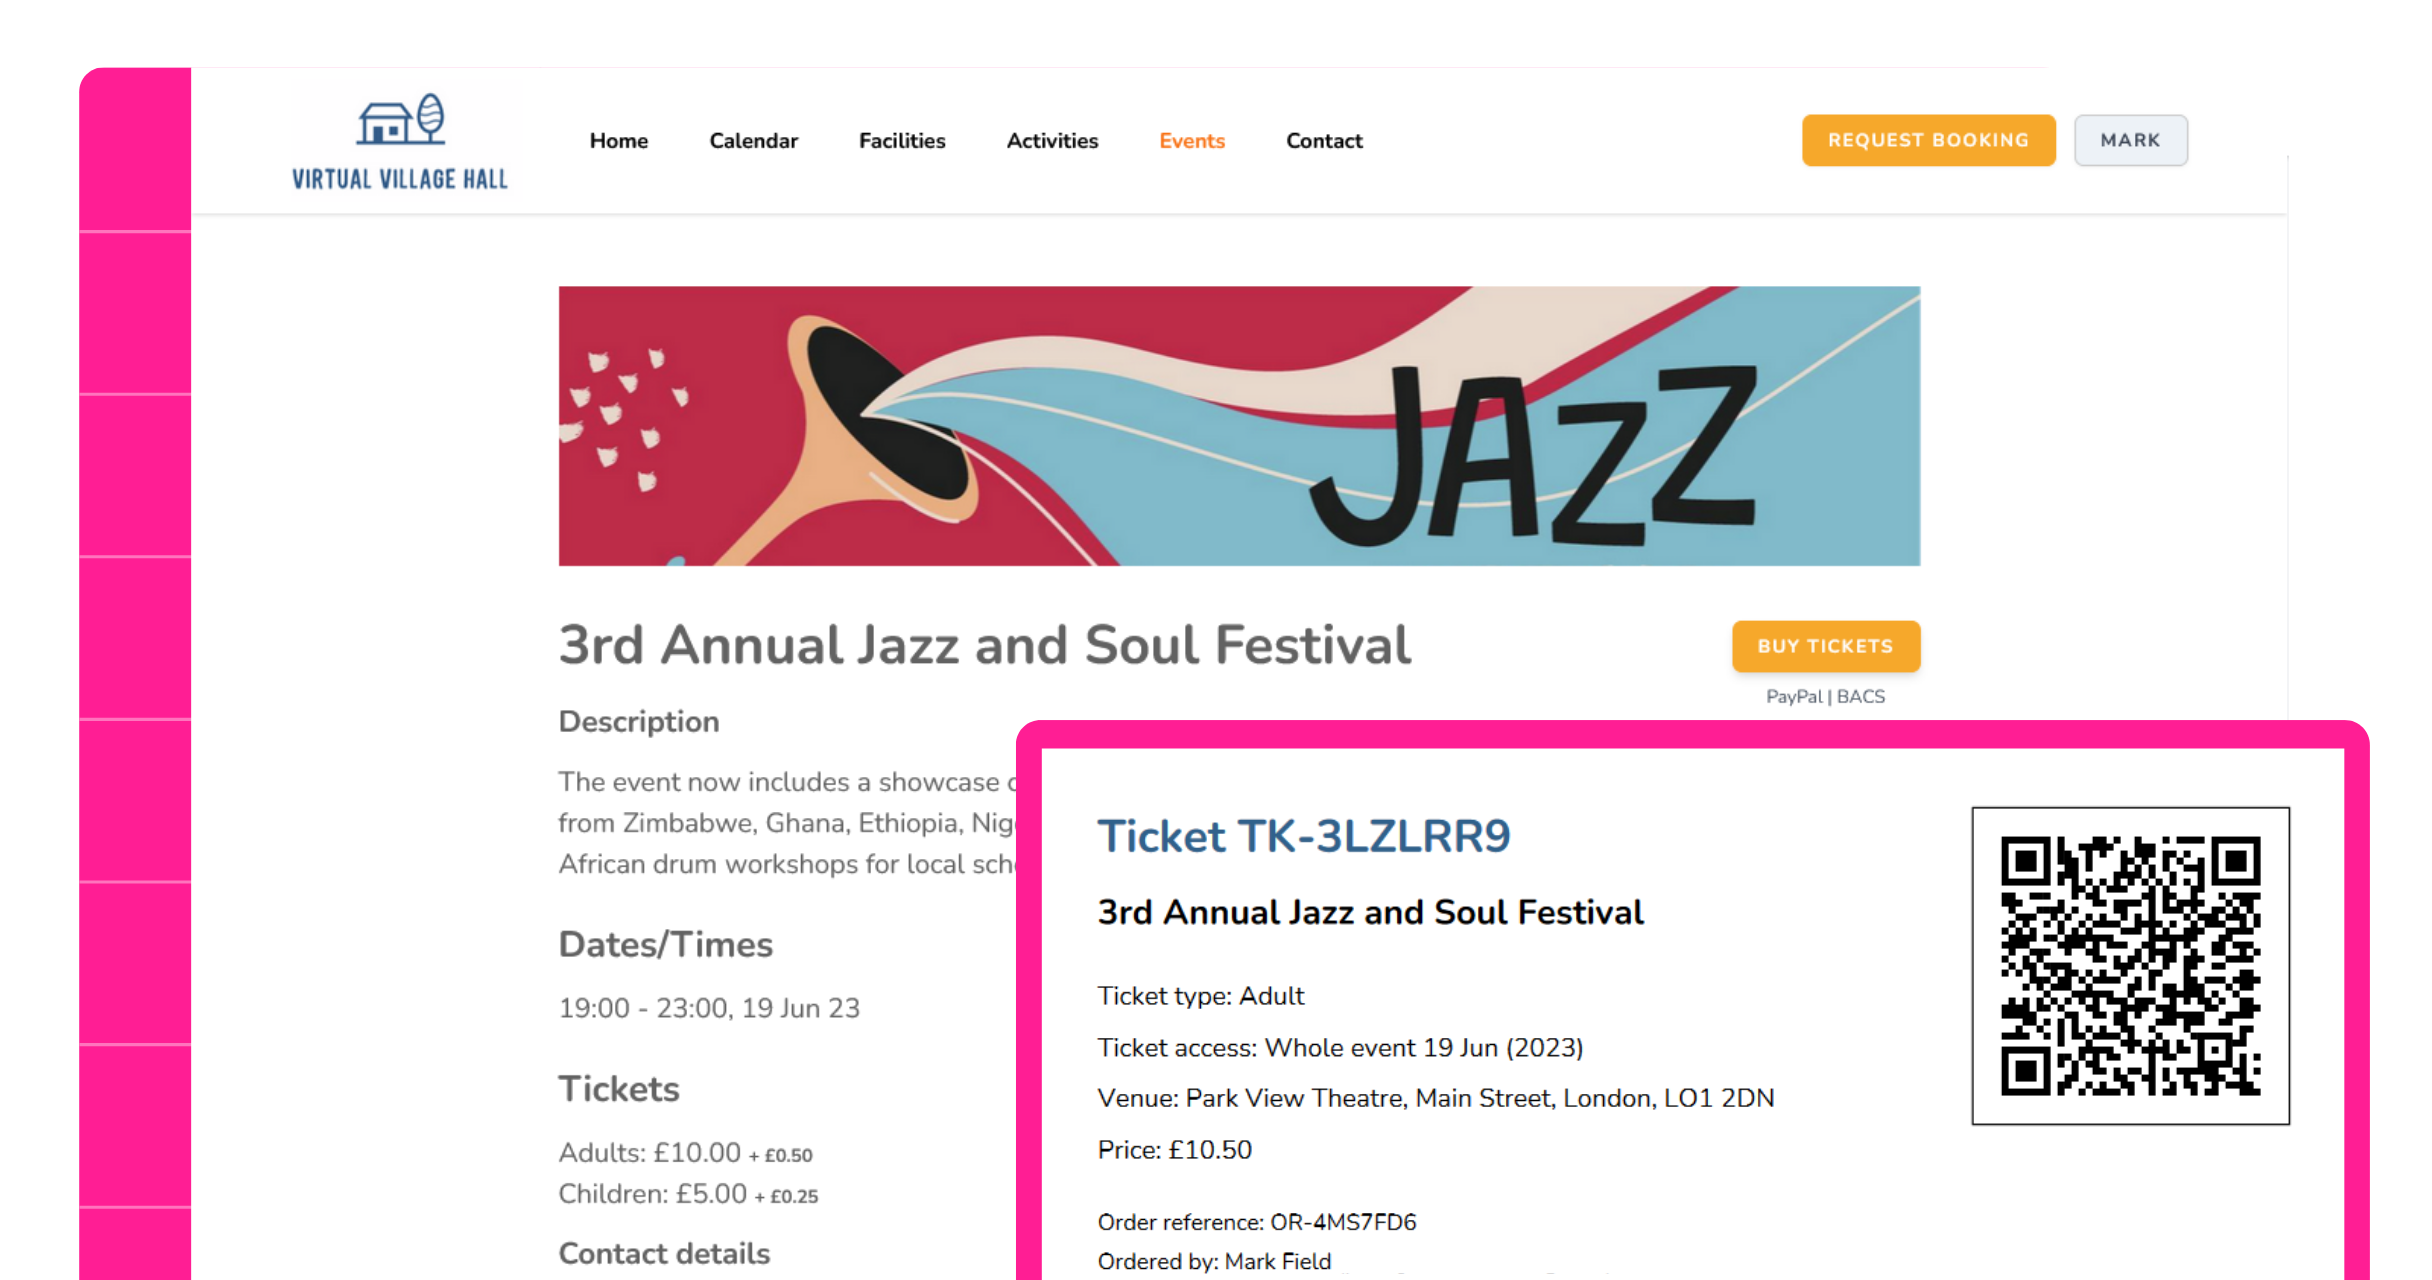Click the Dates/Times section heading
The height and width of the screenshot is (1280, 2432).
click(665, 945)
